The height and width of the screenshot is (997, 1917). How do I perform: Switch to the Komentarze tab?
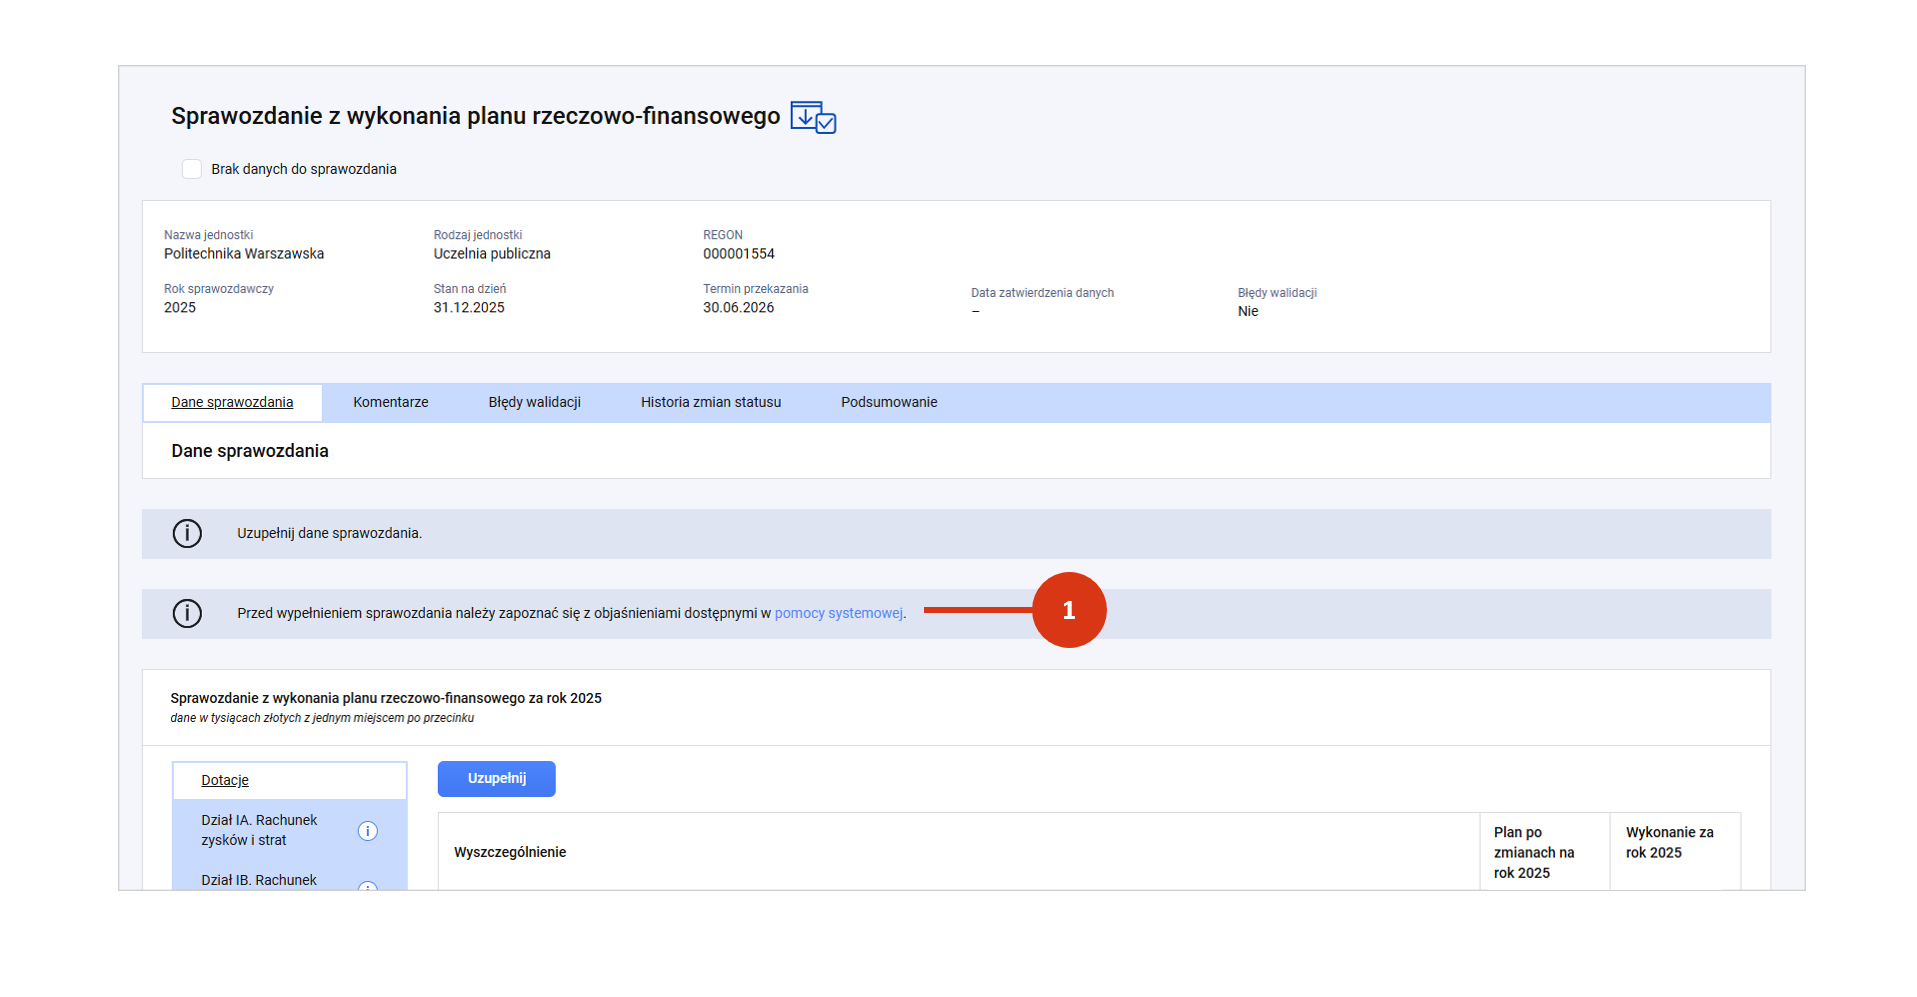[391, 402]
